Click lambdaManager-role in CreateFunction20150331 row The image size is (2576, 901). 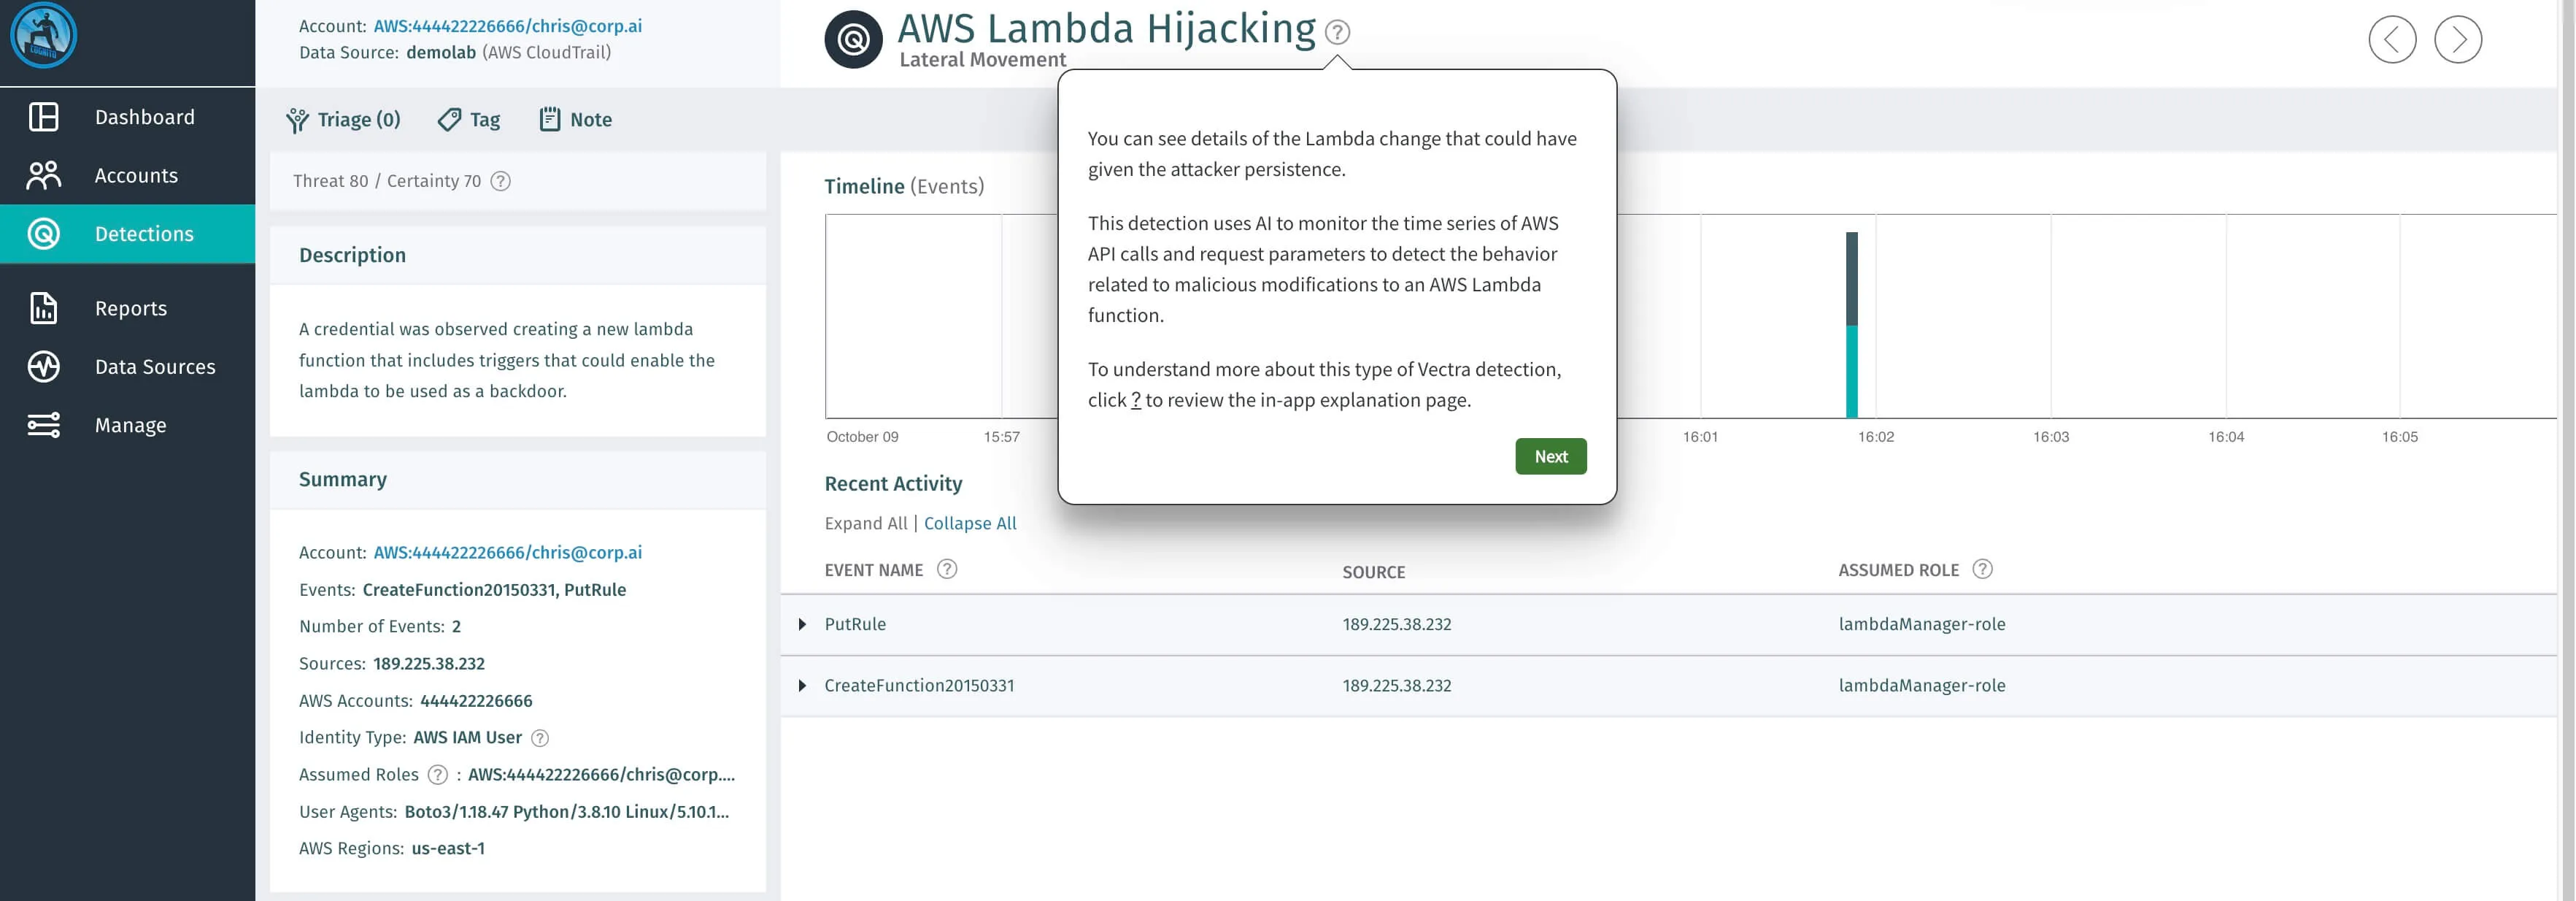pyautogui.click(x=1921, y=686)
